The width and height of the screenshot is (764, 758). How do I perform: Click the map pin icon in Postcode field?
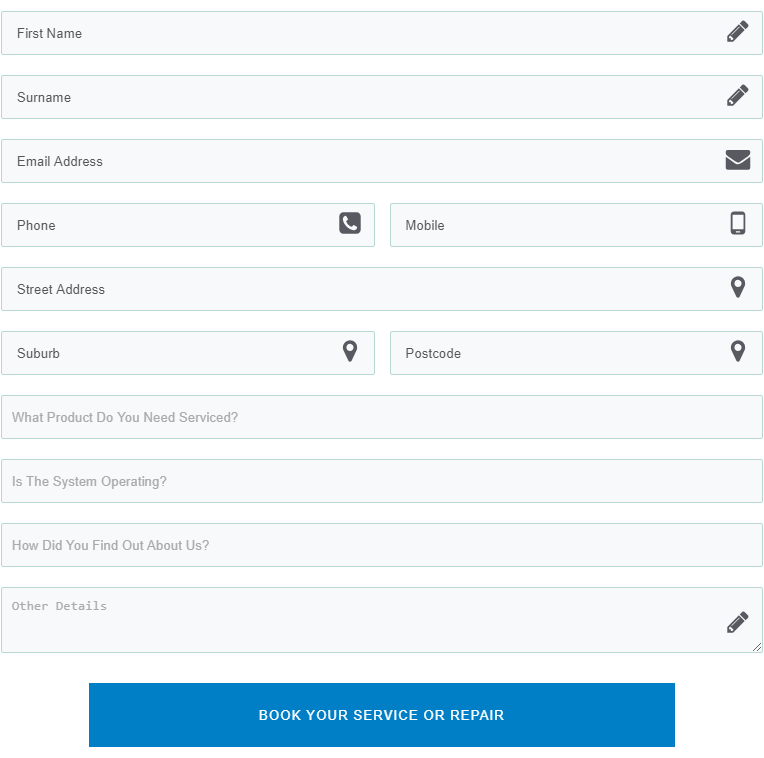click(x=738, y=351)
